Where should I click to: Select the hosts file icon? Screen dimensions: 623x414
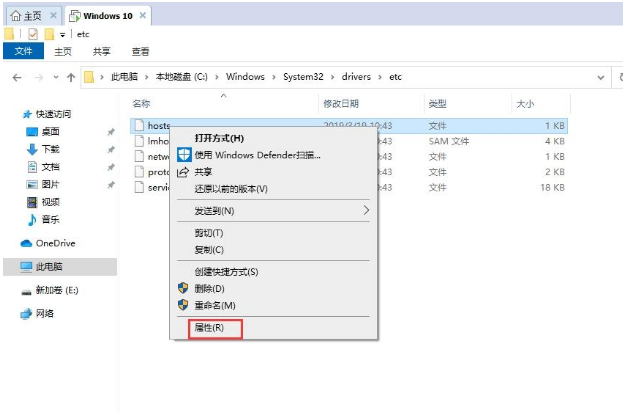pyautogui.click(x=139, y=125)
